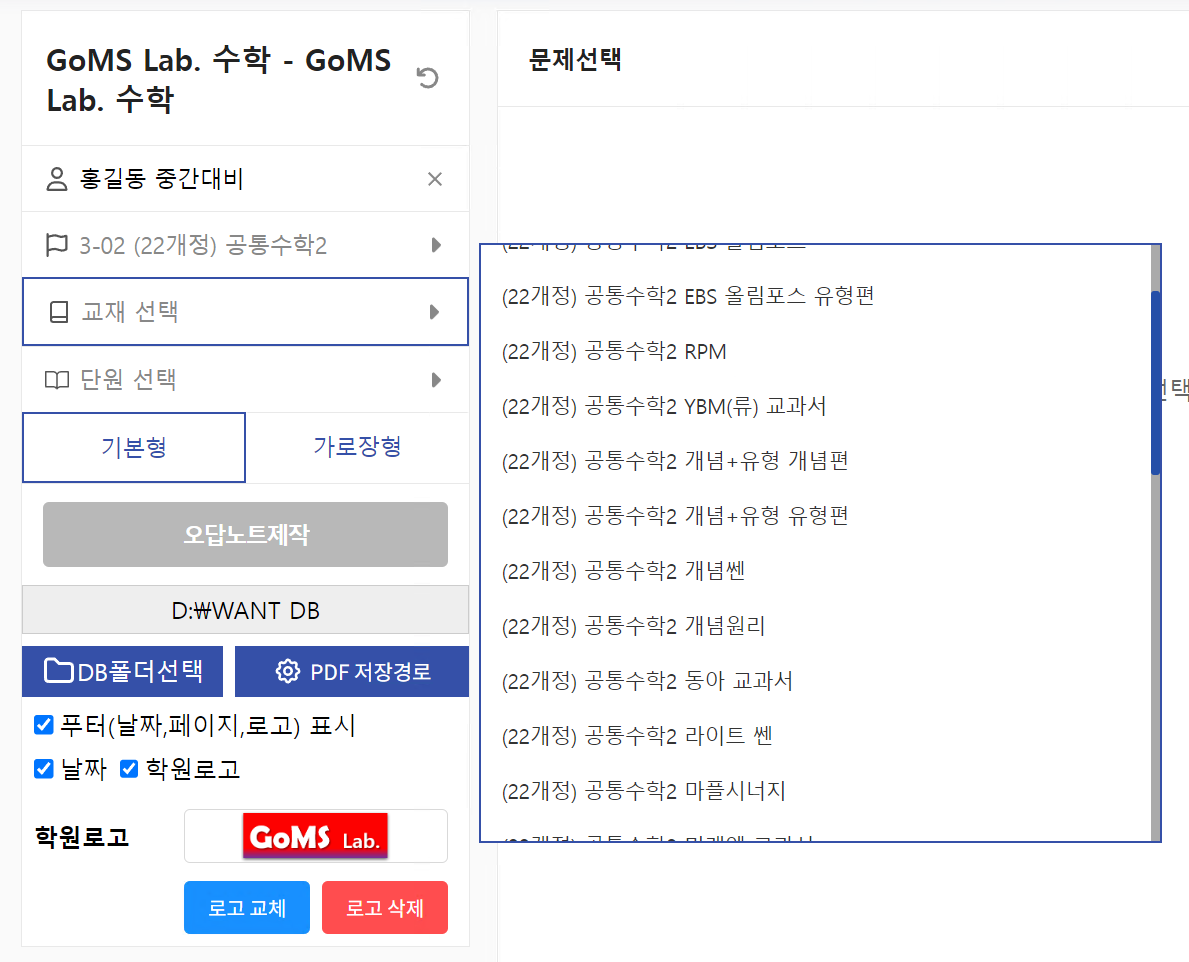This screenshot has width=1189, height=962.
Task: Click the DB폴더선택 button
Action: click(x=123, y=672)
